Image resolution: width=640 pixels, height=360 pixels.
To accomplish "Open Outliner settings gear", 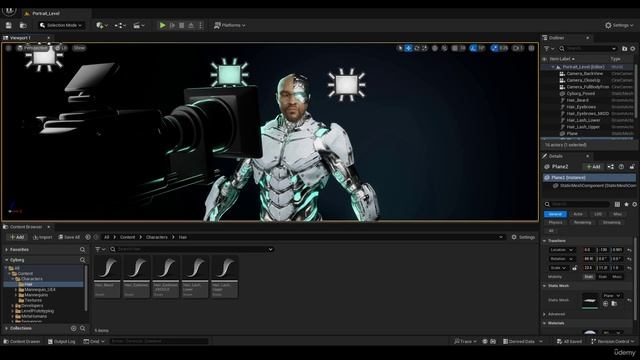I will click(633, 49).
